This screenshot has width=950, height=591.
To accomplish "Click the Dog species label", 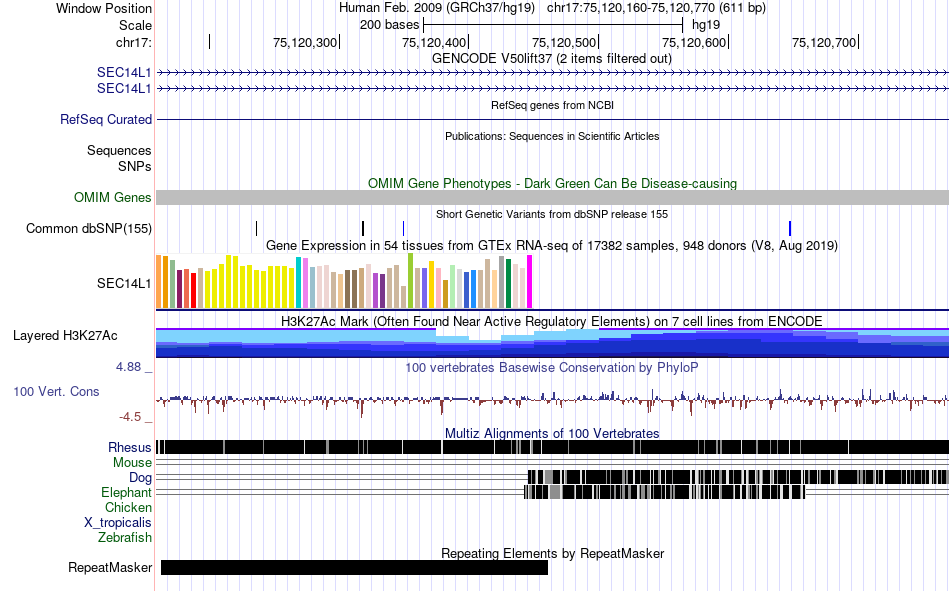I will [140, 478].
